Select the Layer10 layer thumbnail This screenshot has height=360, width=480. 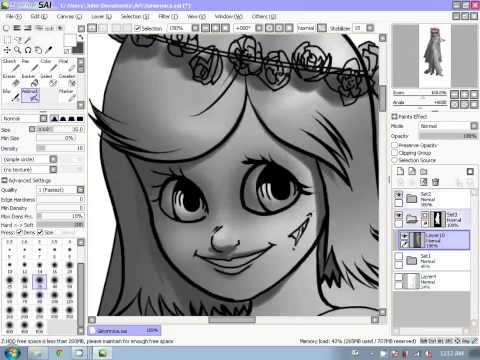tap(417, 240)
